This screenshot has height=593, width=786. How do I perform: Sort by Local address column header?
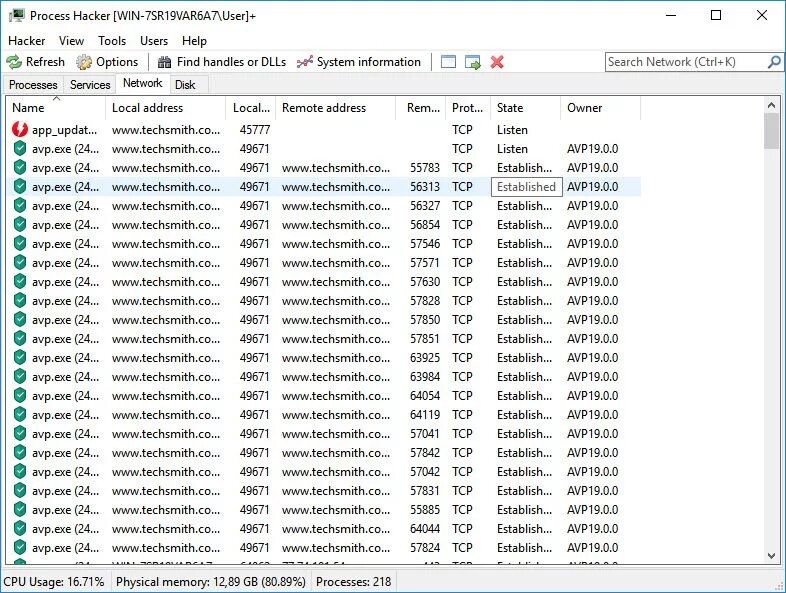click(x=165, y=108)
